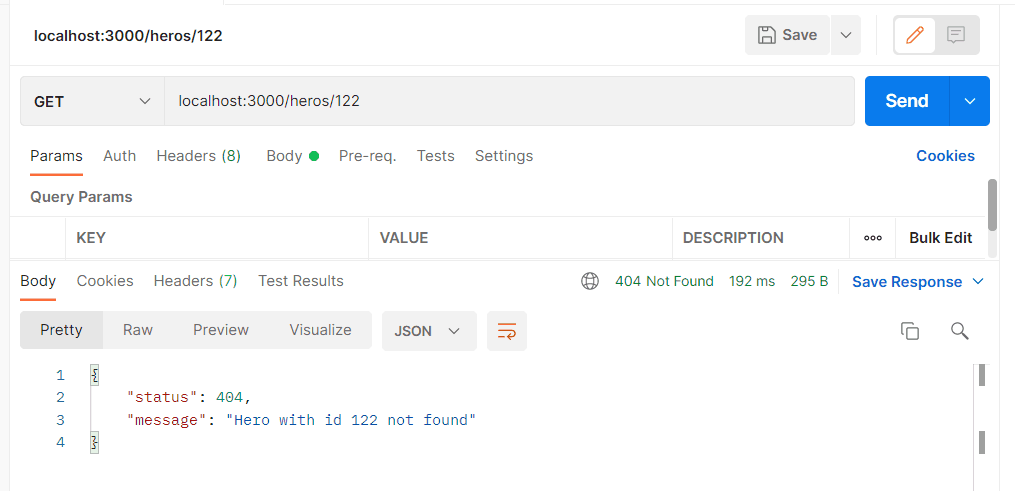Copy response with the copy icon
Image resolution: width=1015 pixels, height=491 pixels.
click(909, 331)
